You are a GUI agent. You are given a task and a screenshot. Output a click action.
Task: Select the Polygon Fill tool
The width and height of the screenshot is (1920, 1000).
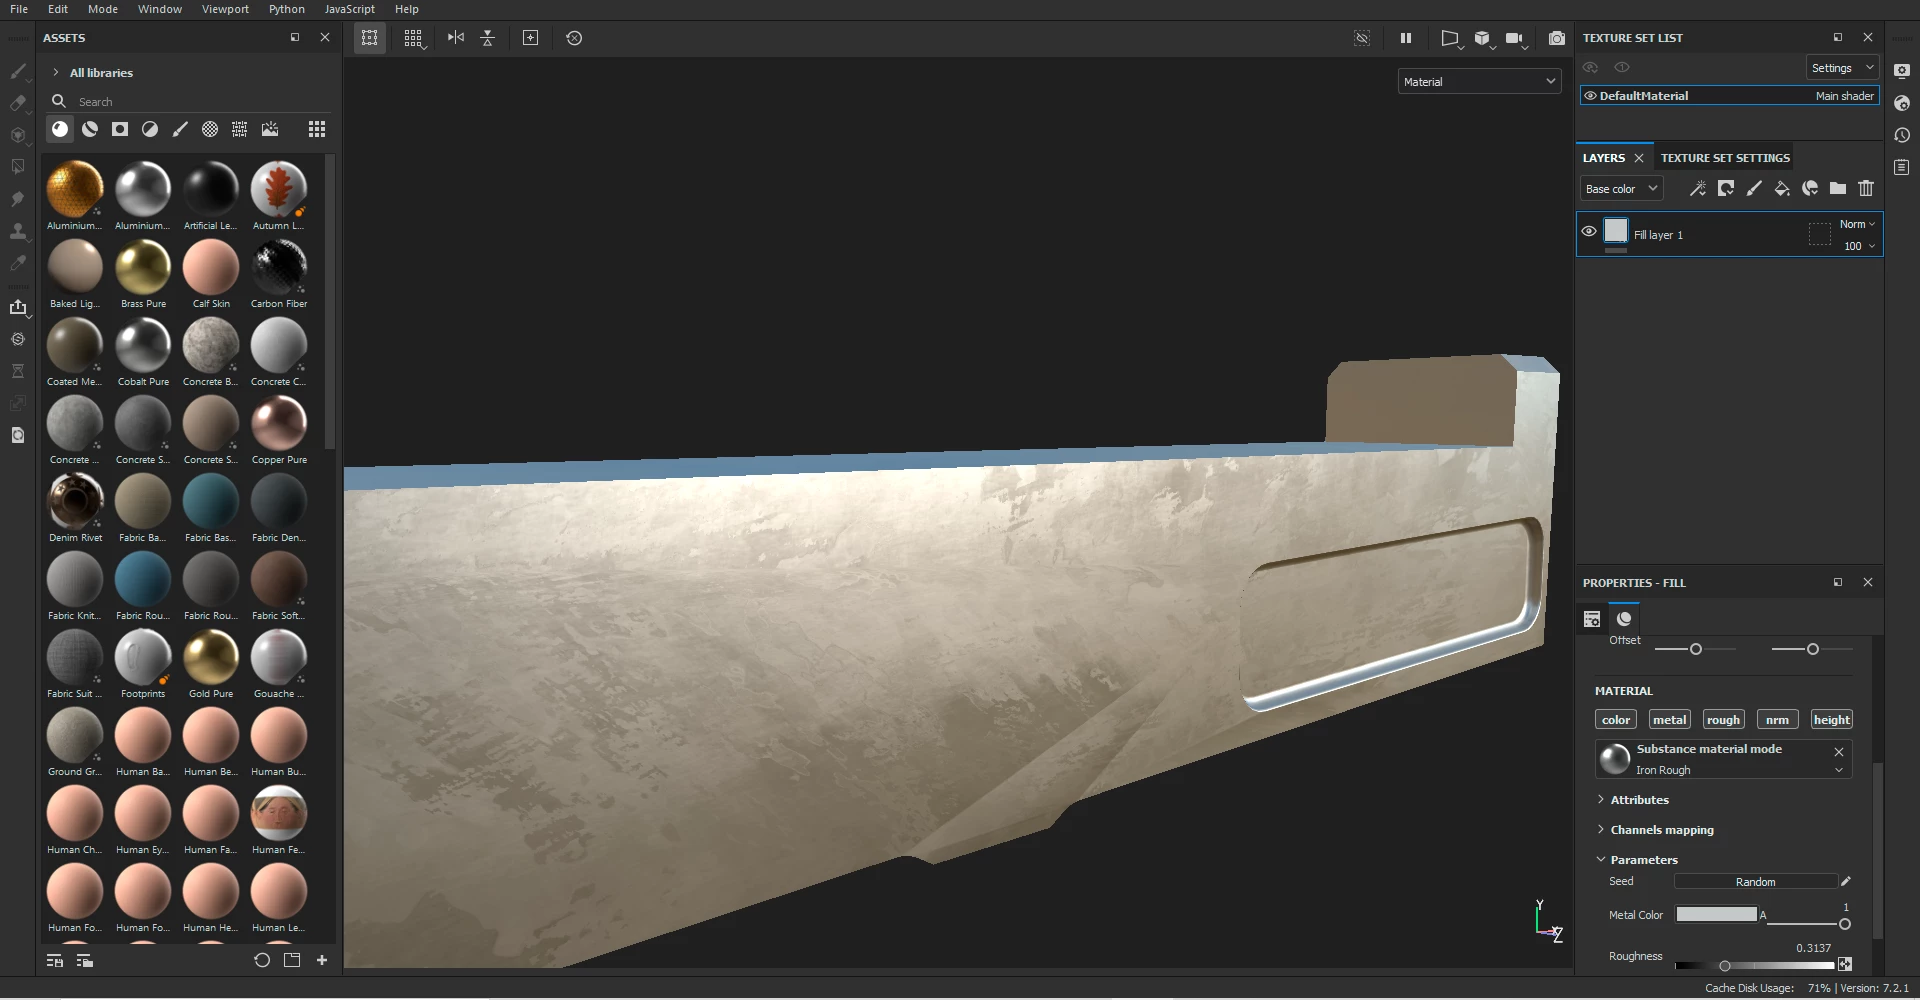(18, 167)
